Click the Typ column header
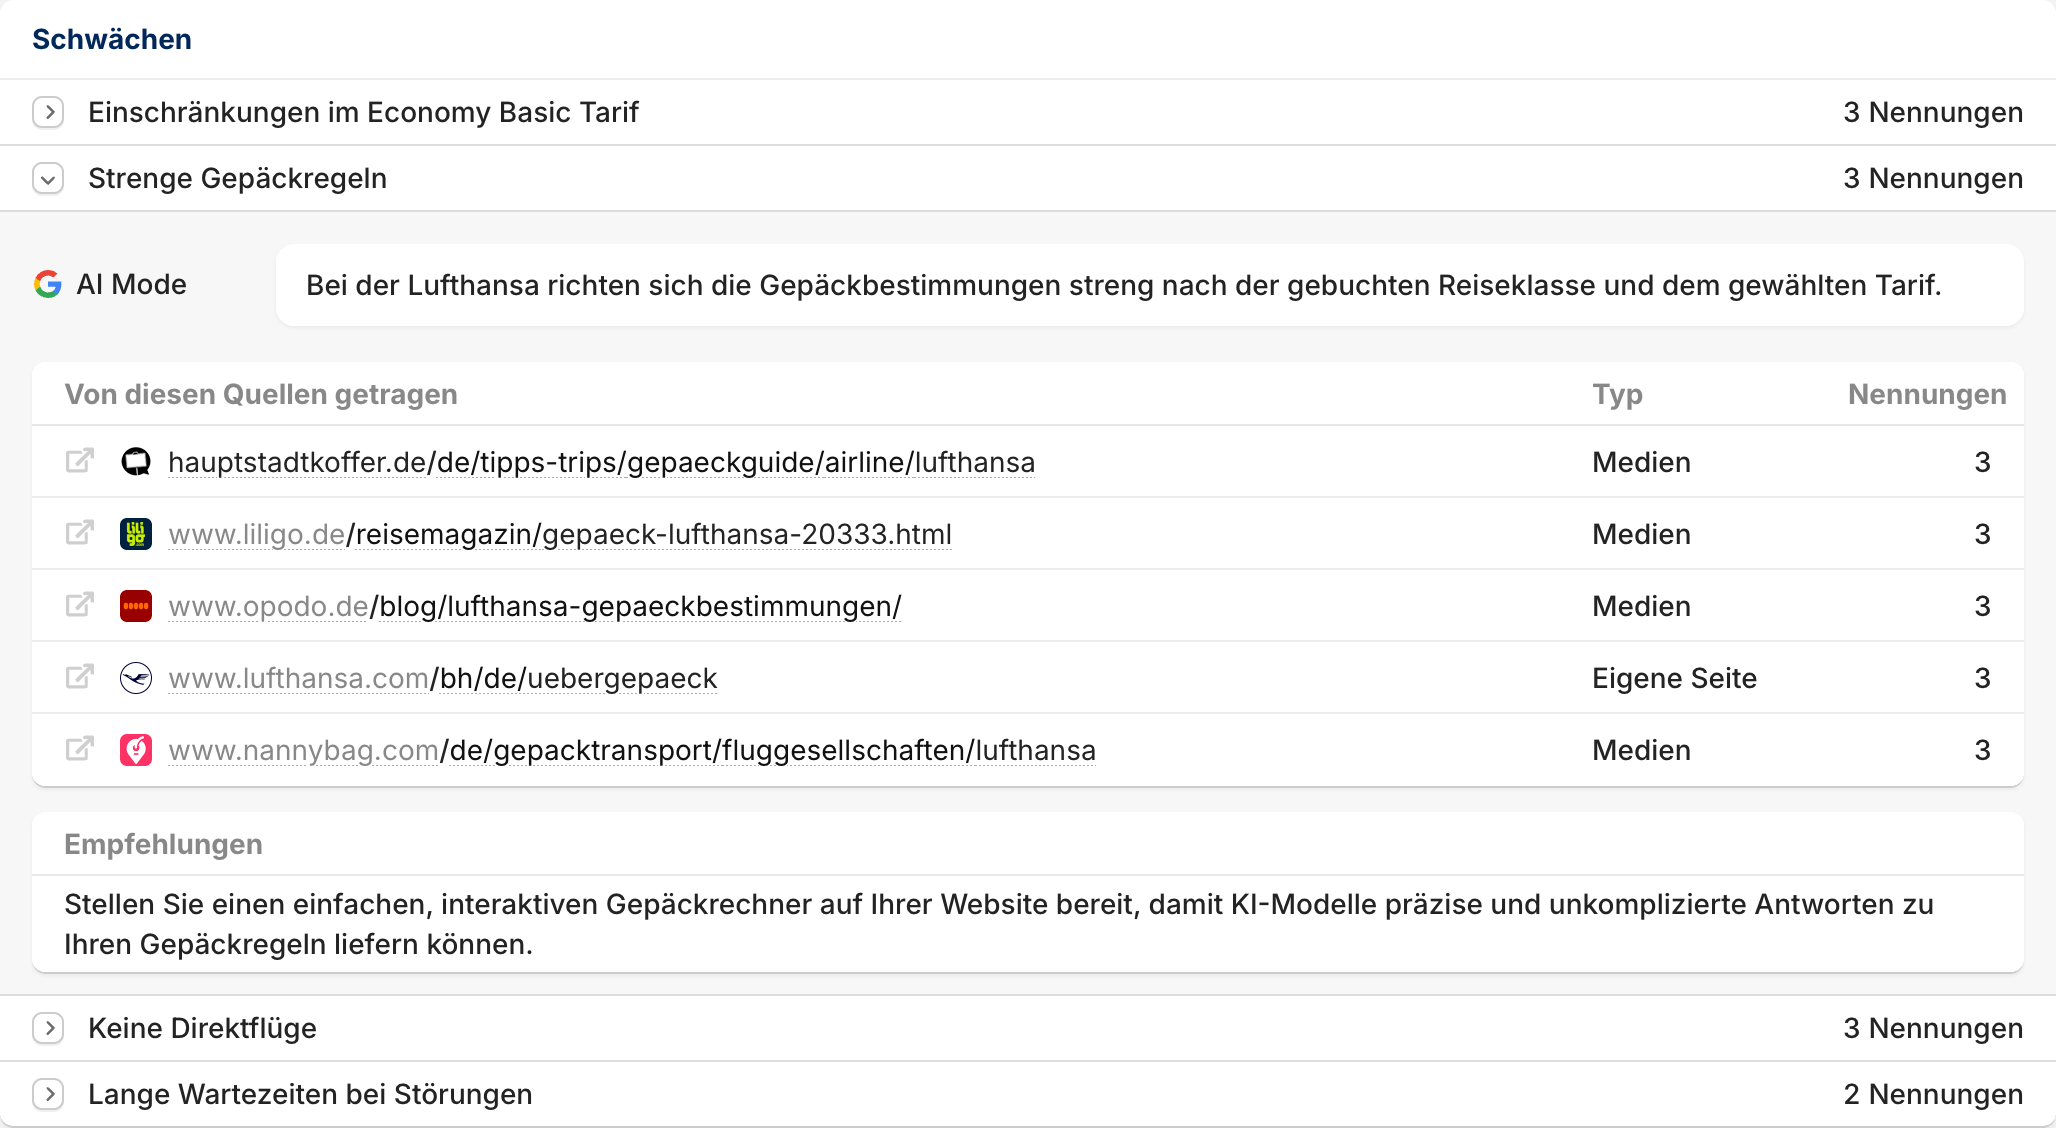 (1617, 394)
